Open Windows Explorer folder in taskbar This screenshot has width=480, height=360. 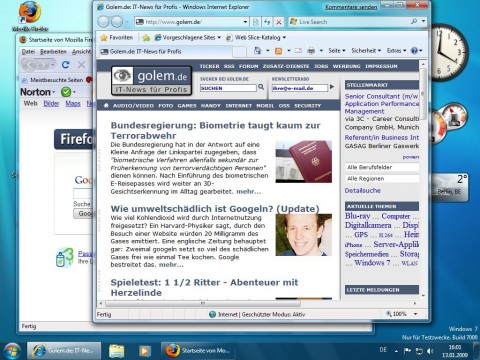pos(116,351)
